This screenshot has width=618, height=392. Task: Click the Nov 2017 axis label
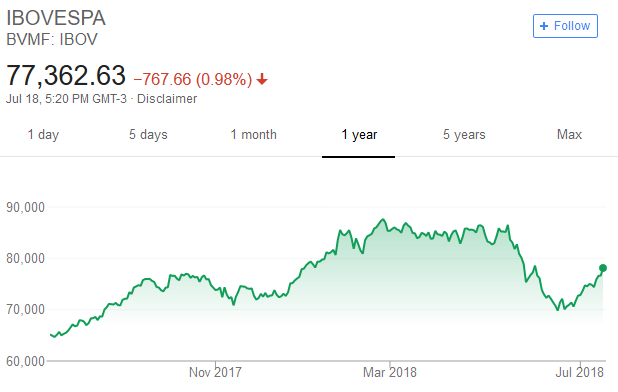[215, 372]
